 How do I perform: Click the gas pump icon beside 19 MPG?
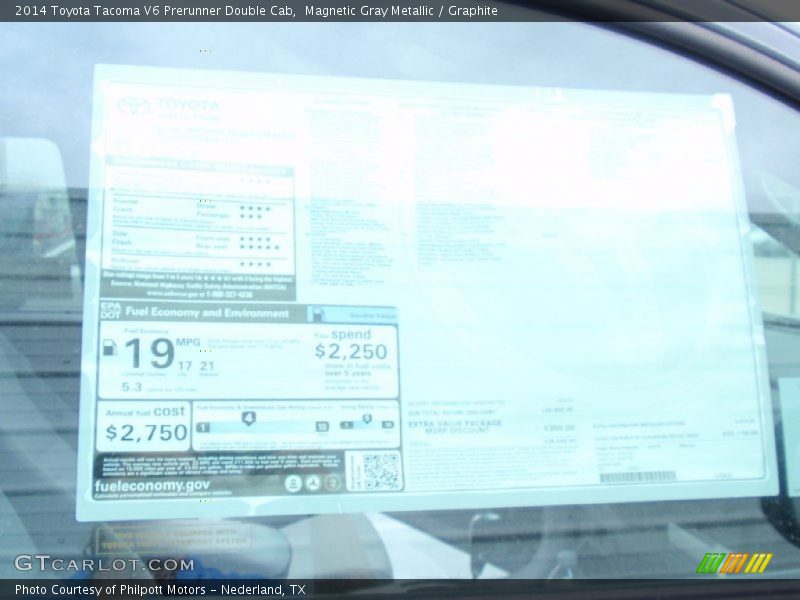coord(109,349)
